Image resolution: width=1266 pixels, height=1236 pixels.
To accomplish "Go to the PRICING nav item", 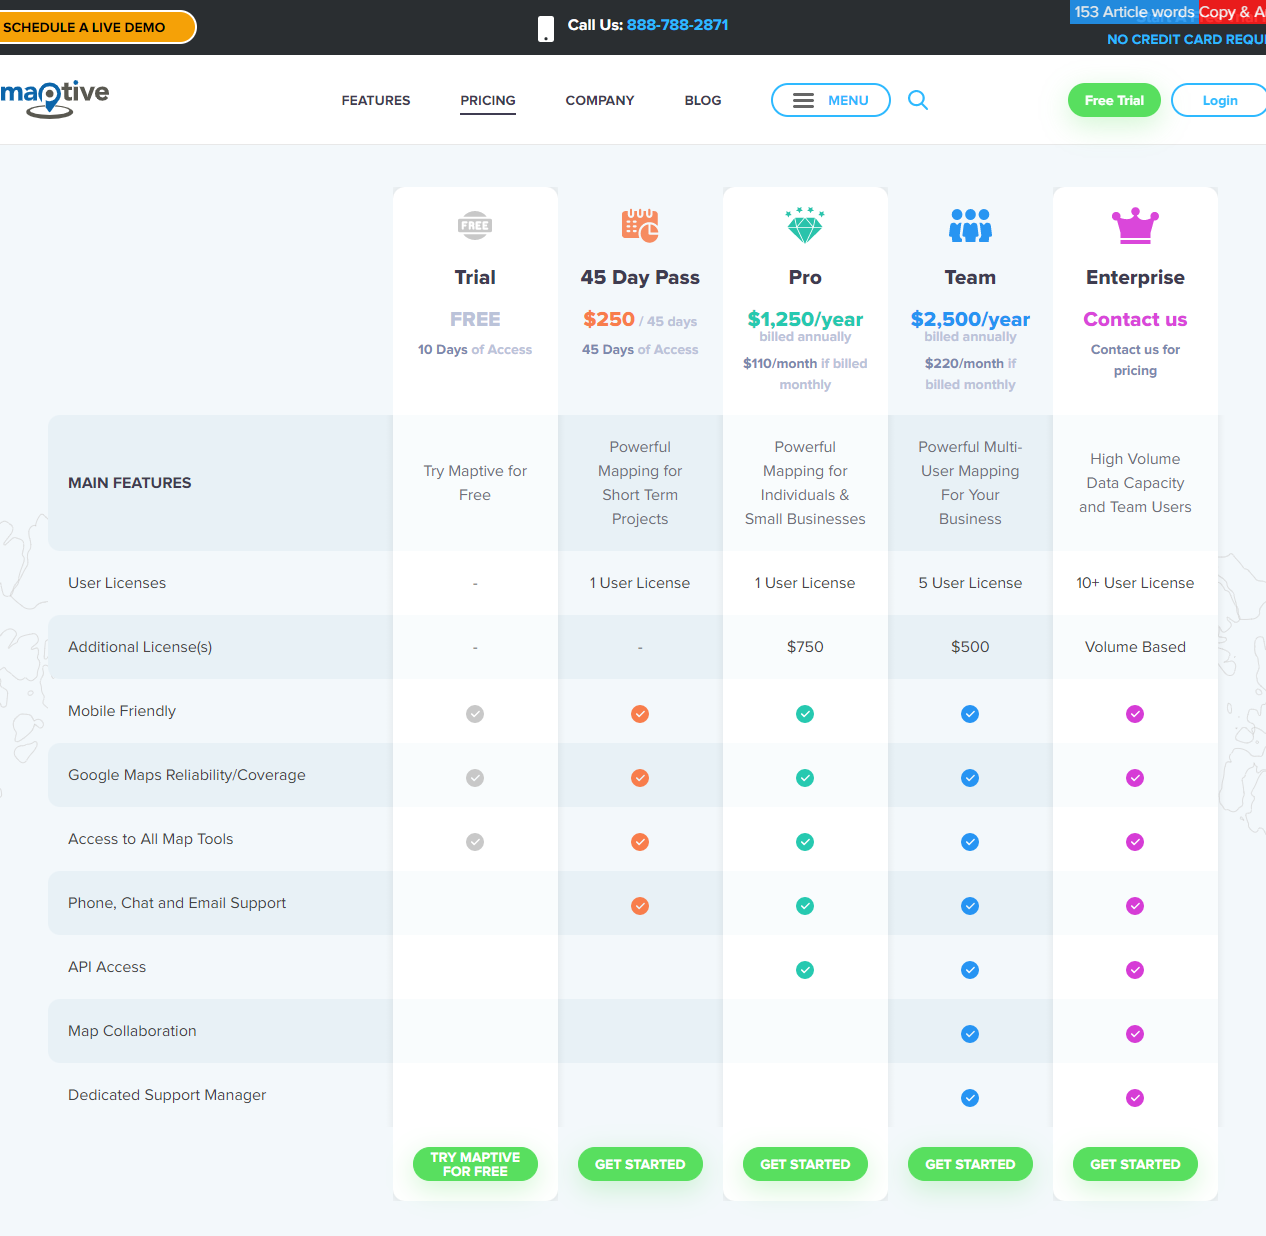I will (488, 100).
